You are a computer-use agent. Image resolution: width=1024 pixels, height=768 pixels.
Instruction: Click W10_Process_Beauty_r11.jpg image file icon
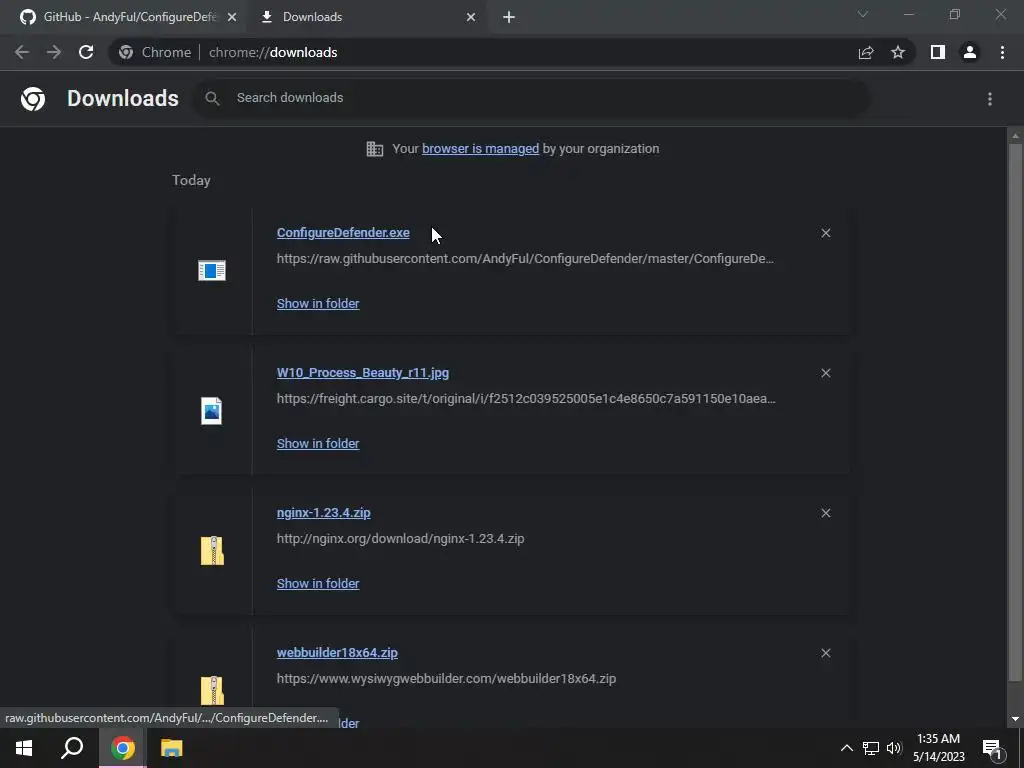click(212, 411)
